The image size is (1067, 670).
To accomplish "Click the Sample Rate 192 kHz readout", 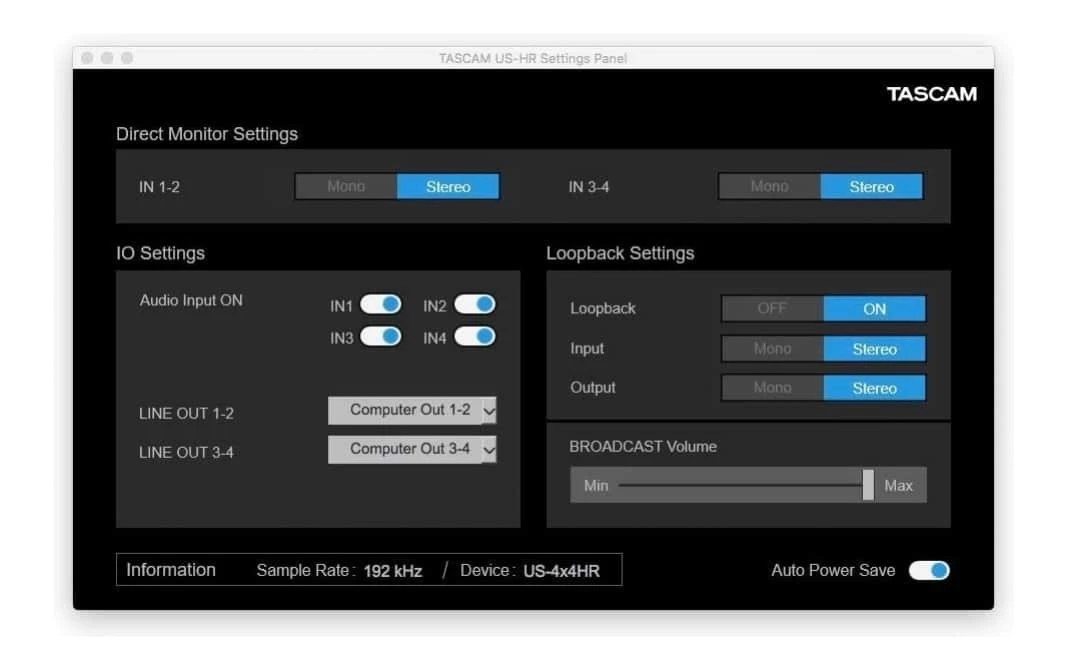I will pyautogui.click(x=393, y=571).
